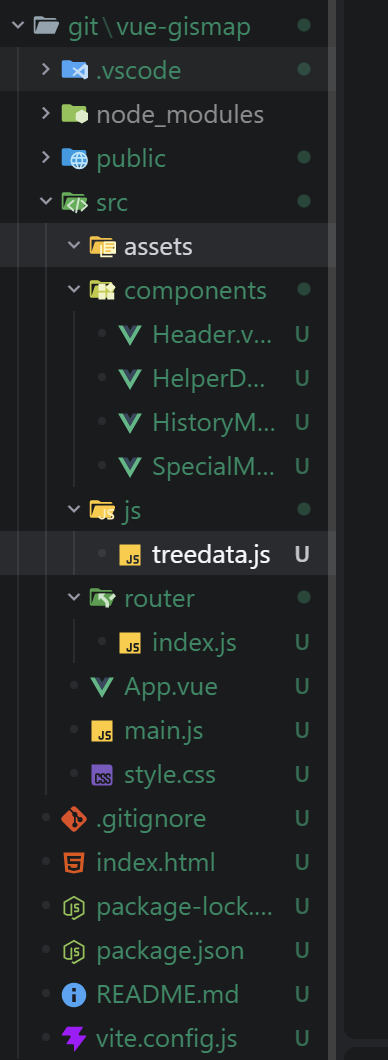Open the package-lock file entry
Screen dimensions: 388x1060
click(168, 907)
